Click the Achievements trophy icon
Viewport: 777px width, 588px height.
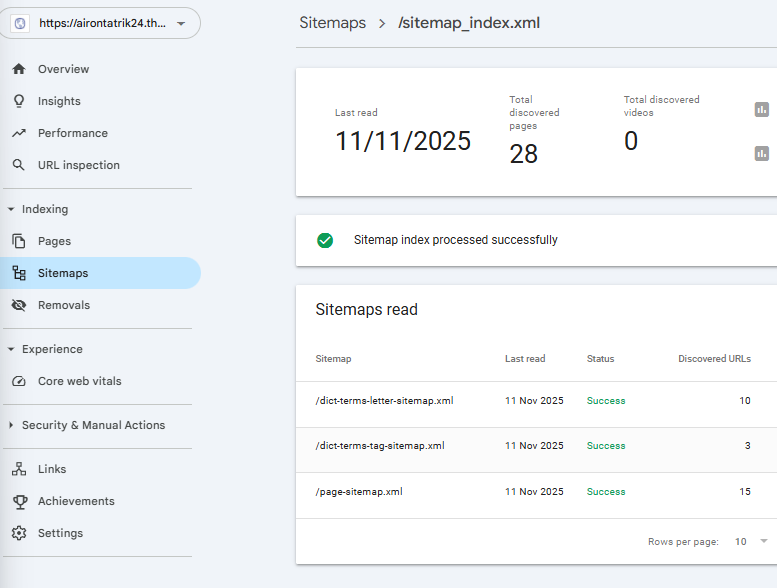click(18, 501)
